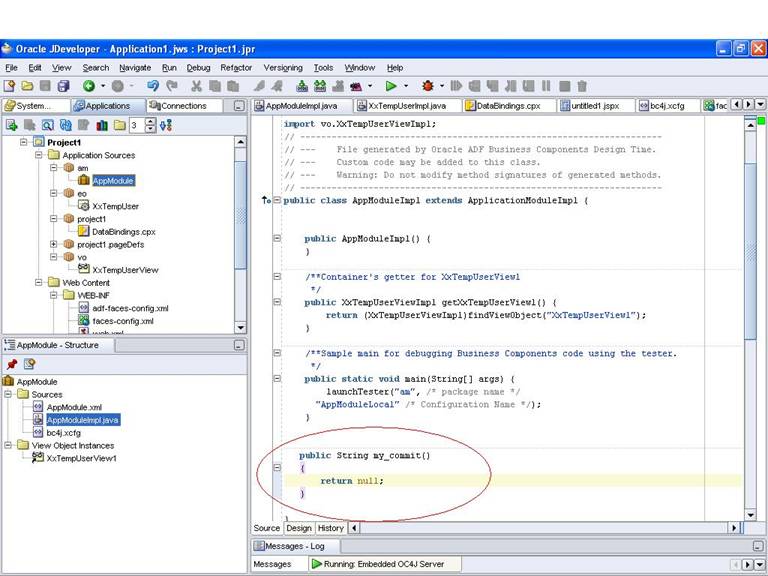Collapse the WEB-INF folder
Screen dimensions: 768x576
(53, 295)
